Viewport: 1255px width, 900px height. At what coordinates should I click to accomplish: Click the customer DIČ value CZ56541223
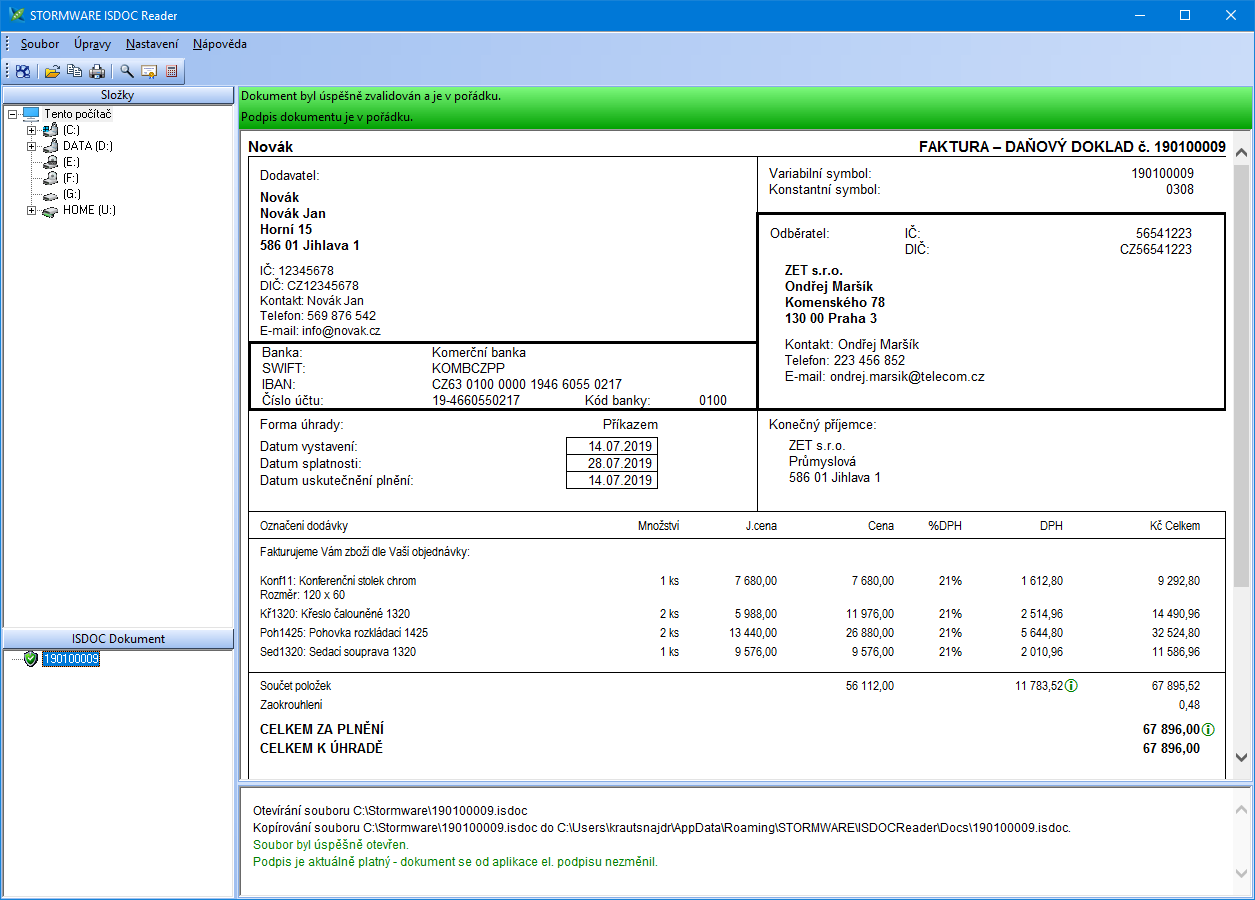tap(1156, 250)
